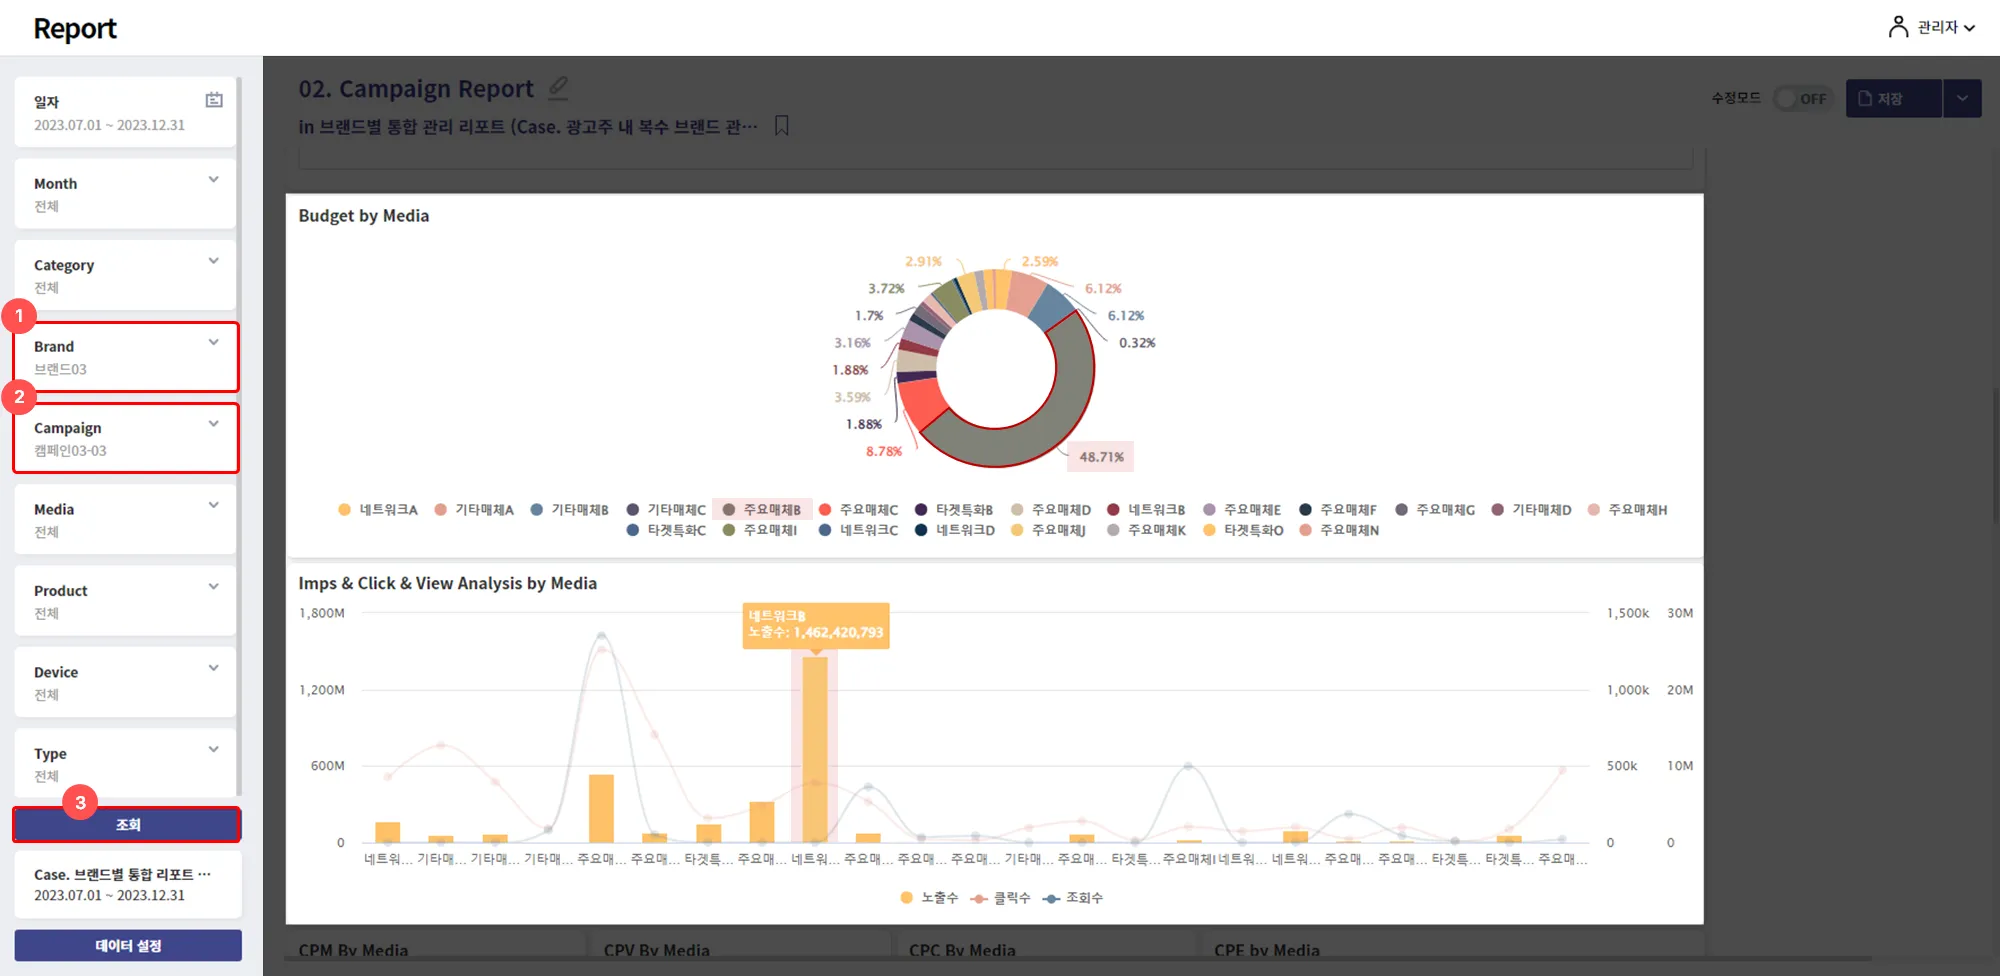Expand the Product filter dropdown
Image resolution: width=2000 pixels, height=976 pixels.
pyautogui.click(x=125, y=601)
